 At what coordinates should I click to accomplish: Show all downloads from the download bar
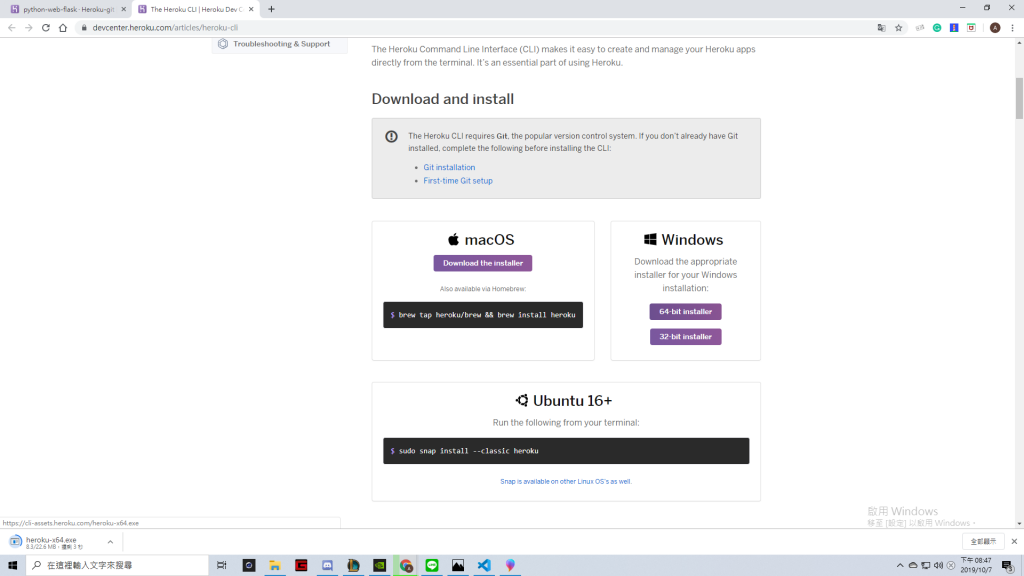pos(983,541)
